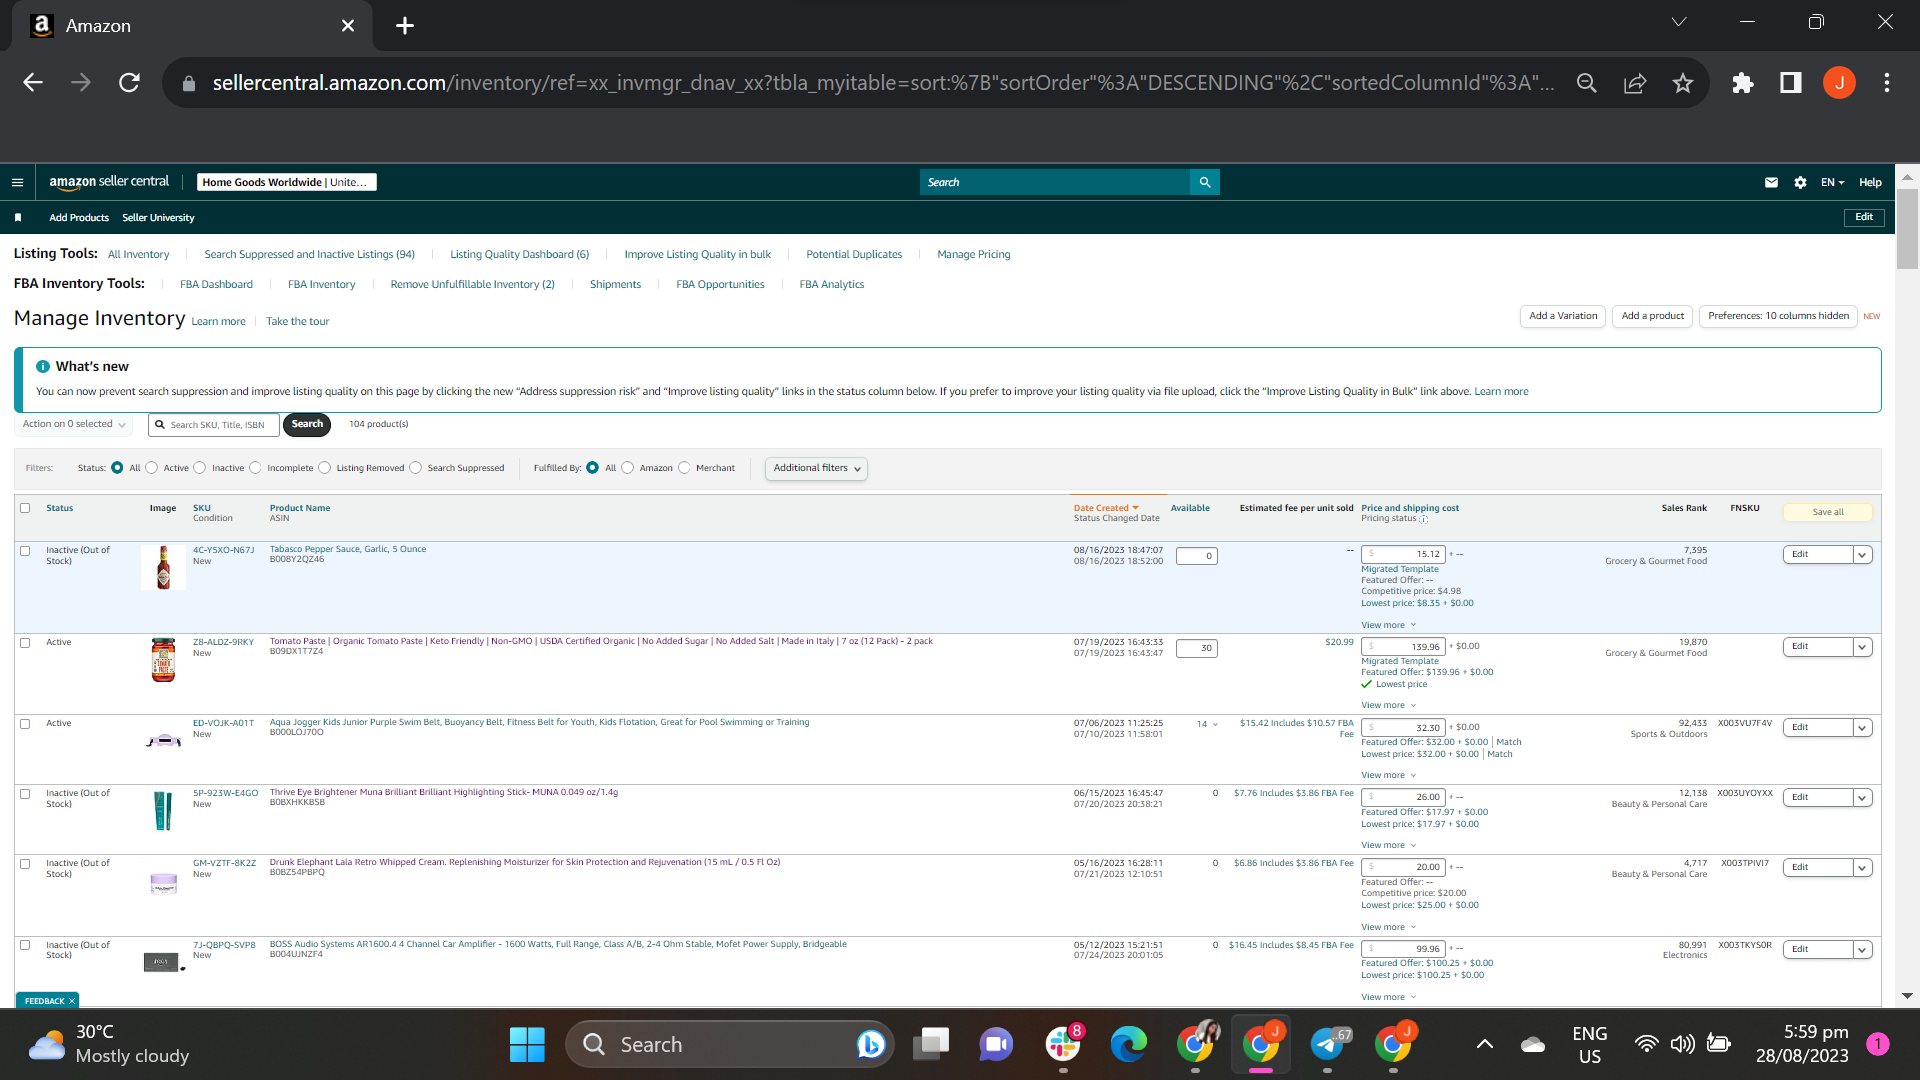This screenshot has height=1080, width=1920.
Task: Open the Home Goods Worldwide store switcher
Action: [x=287, y=182]
